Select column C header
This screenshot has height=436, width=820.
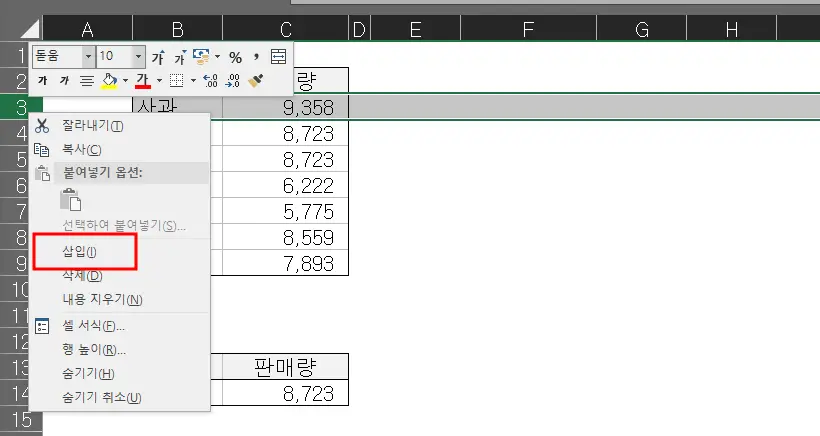coord(286,29)
